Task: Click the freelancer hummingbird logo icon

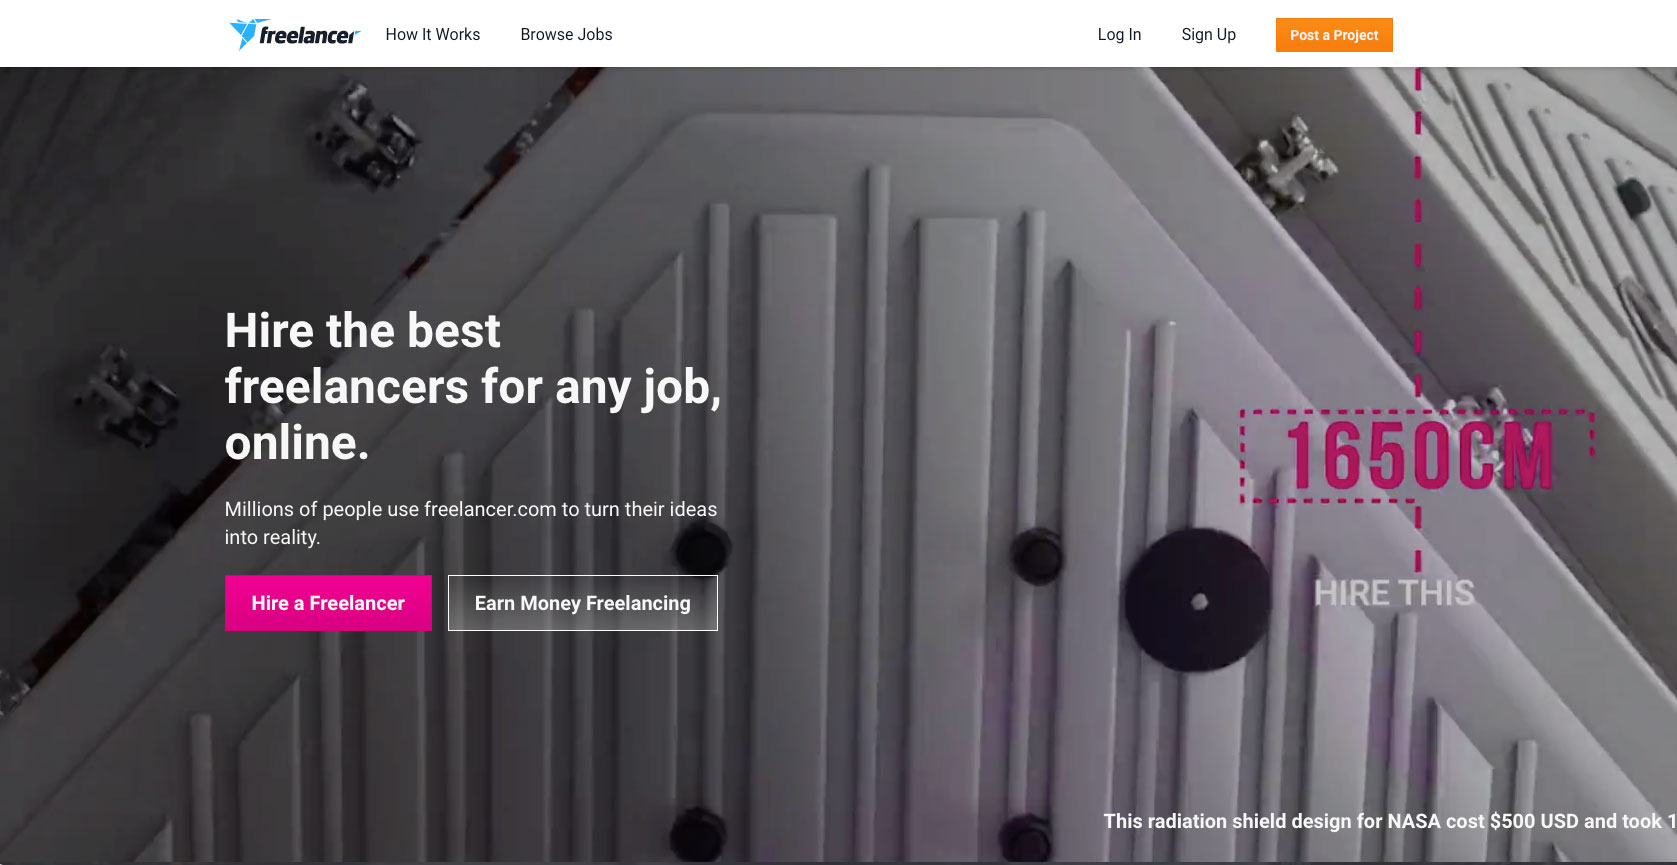Action: pyautogui.click(x=246, y=33)
